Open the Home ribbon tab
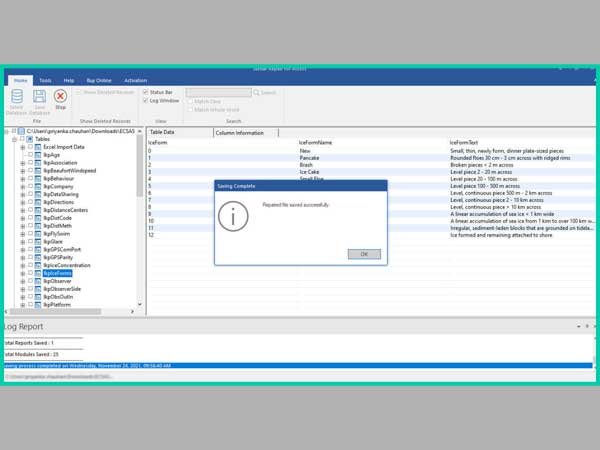Image resolution: width=600 pixels, height=450 pixels. [20, 80]
